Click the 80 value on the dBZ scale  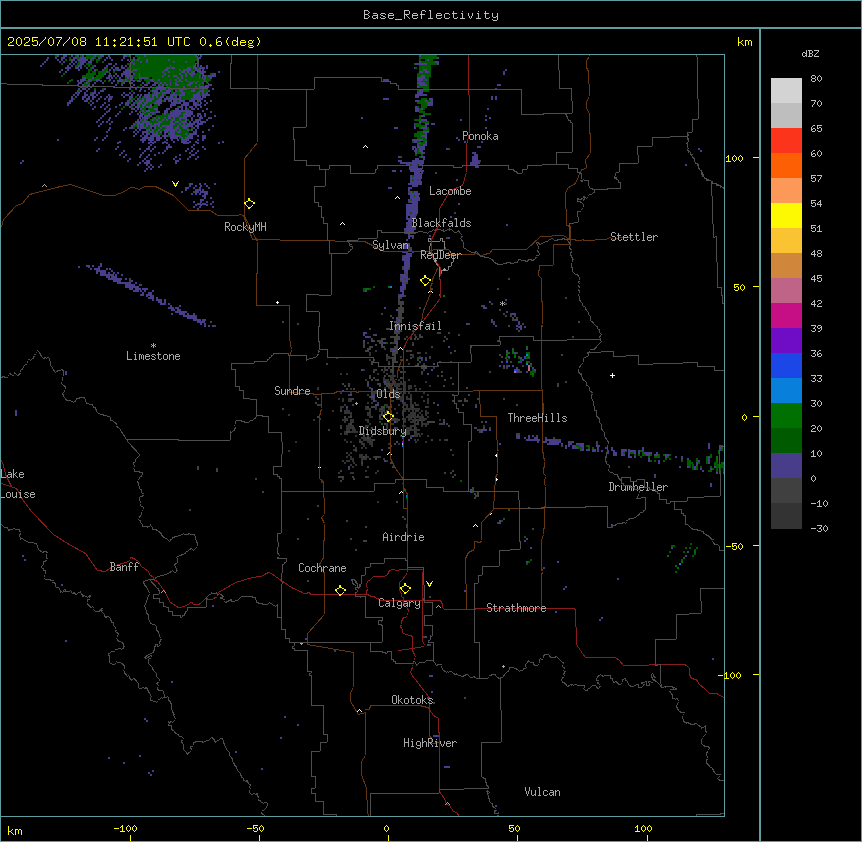(816, 79)
